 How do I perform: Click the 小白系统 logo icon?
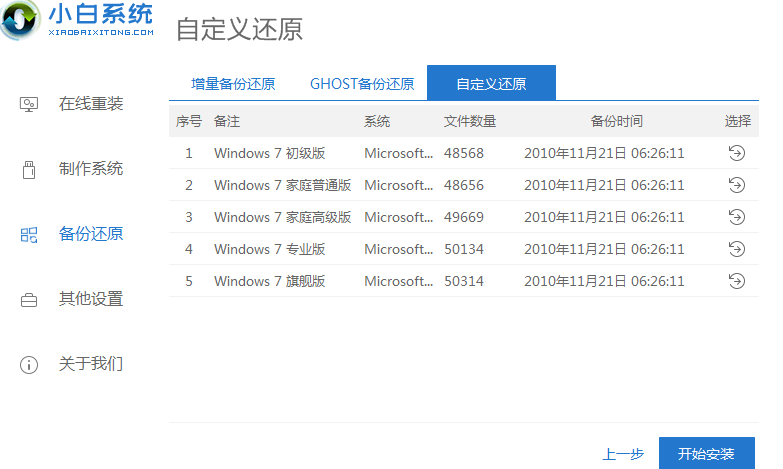20,19
